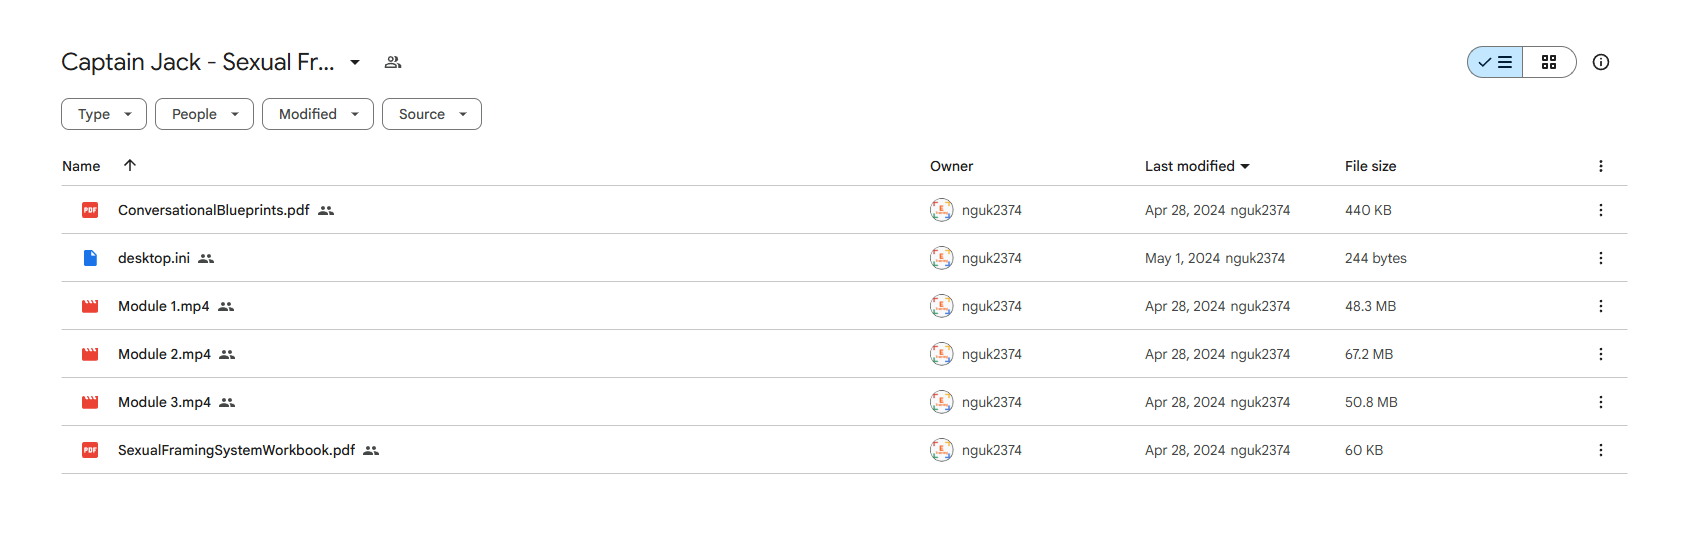The image size is (1692, 536).
Task: Expand the Modified filter dropdown
Action: (x=318, y=114)
